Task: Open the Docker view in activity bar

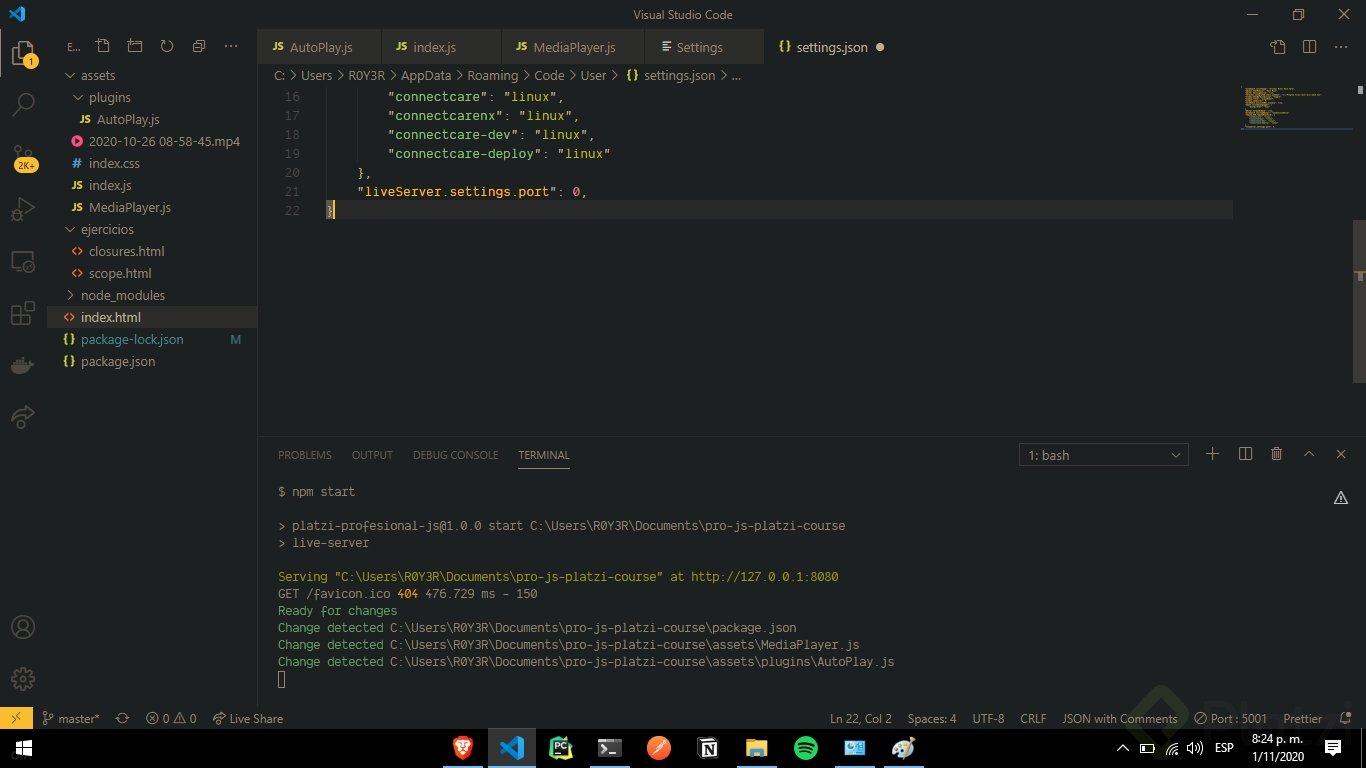Action: click(23, 366)
